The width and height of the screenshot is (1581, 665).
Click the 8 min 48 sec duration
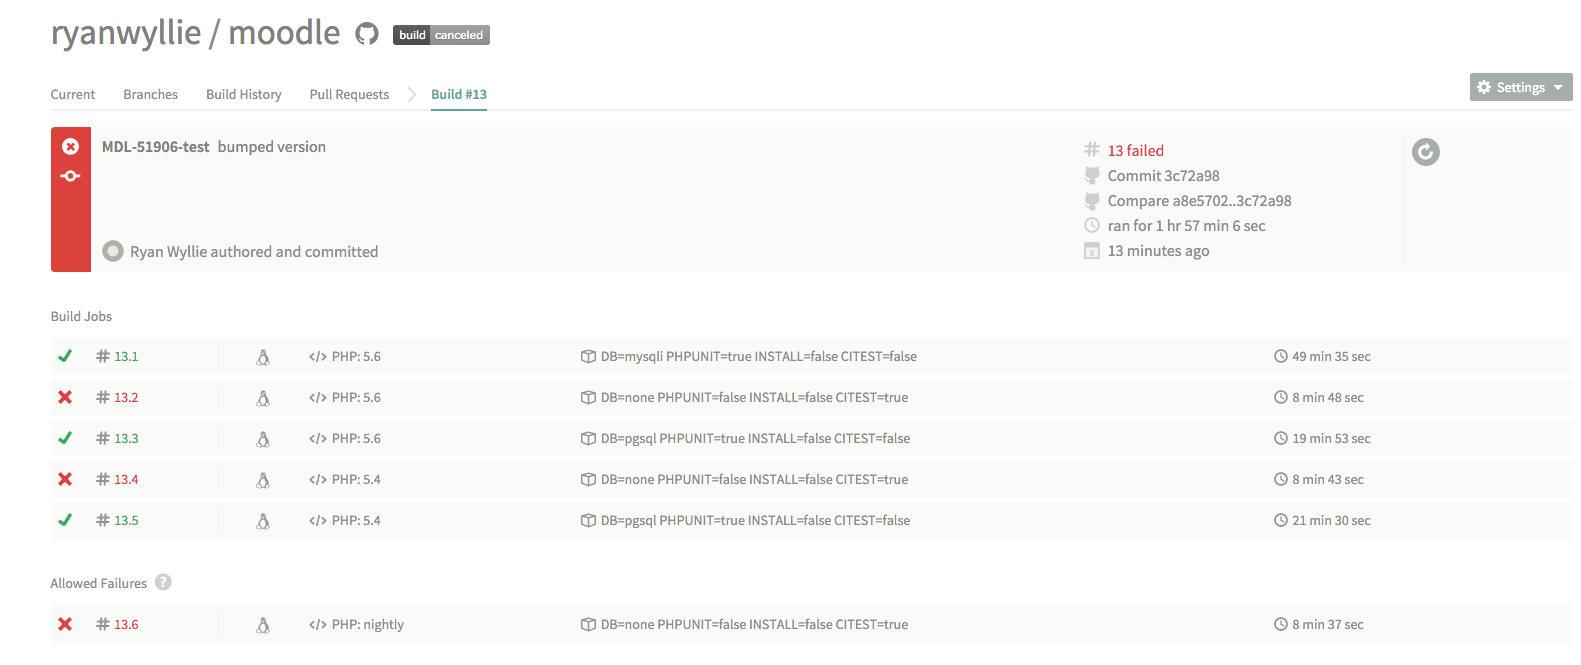(1328, 397)
